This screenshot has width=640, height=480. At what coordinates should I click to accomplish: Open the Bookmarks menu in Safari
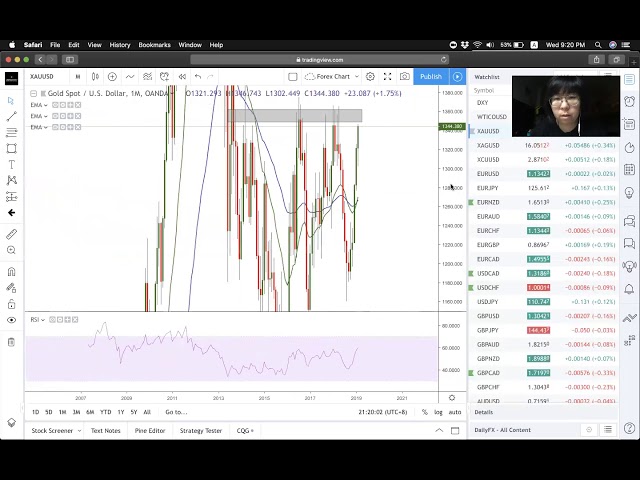click(154, 45)
